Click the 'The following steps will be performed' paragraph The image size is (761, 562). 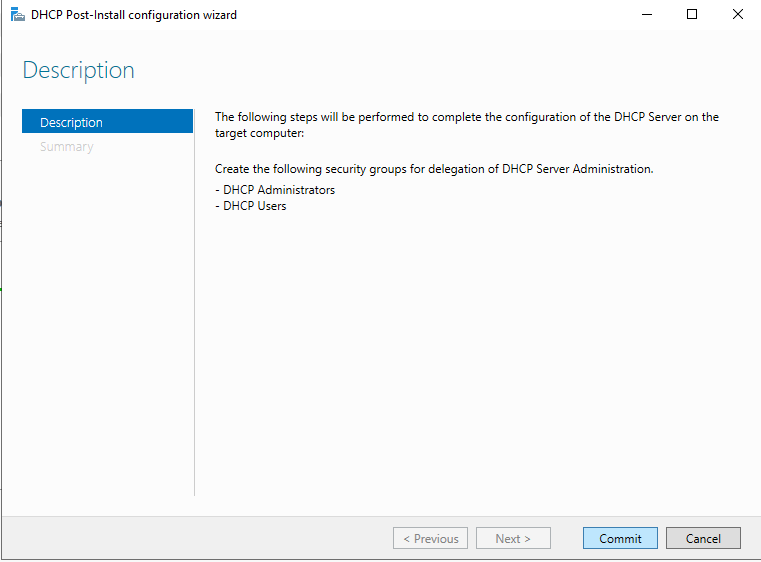466,124
